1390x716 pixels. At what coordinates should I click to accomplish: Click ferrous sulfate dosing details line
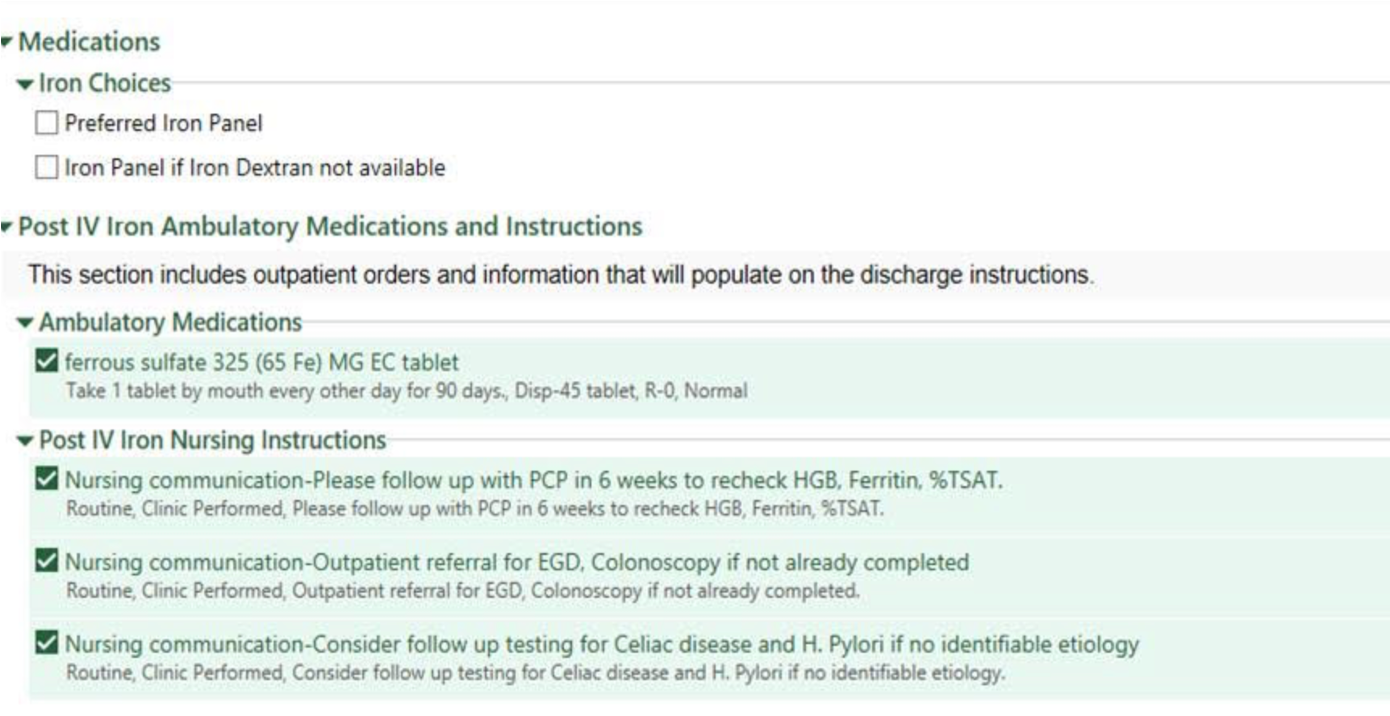point(406,391)
